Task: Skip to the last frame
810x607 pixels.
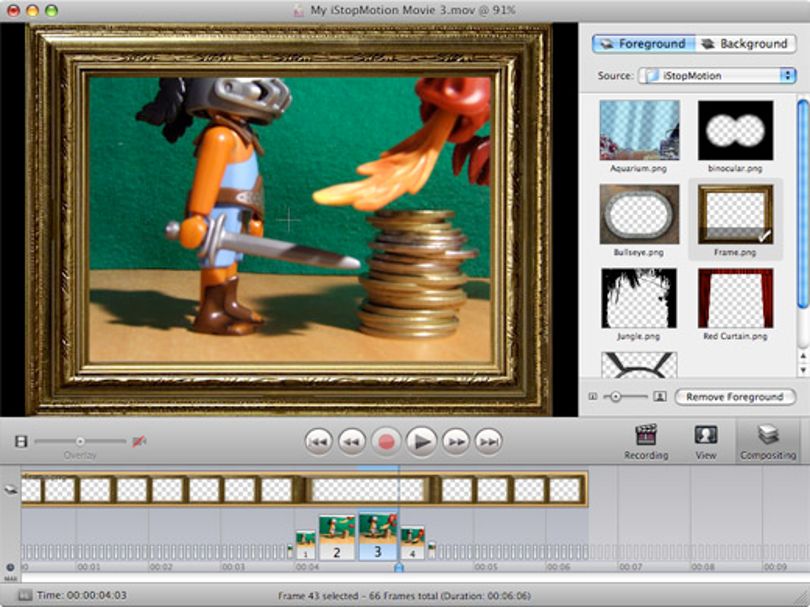Action: coord(488,442)
